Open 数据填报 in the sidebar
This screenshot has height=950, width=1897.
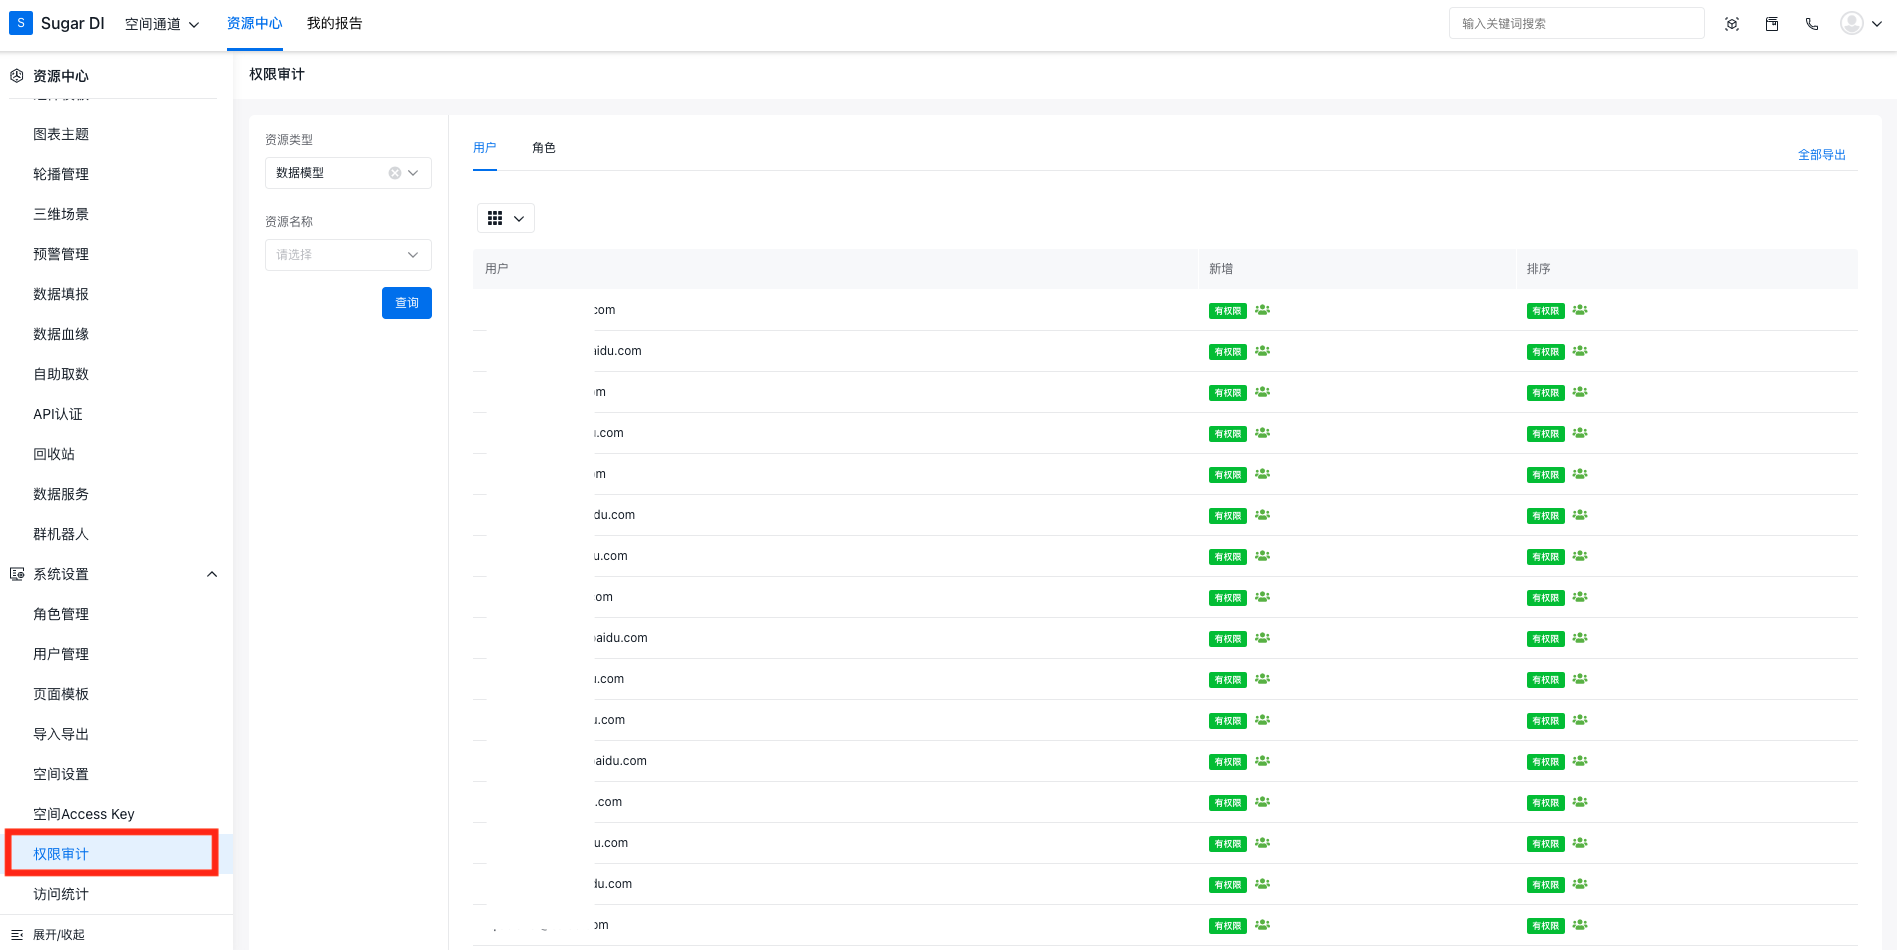click(61, 294)
